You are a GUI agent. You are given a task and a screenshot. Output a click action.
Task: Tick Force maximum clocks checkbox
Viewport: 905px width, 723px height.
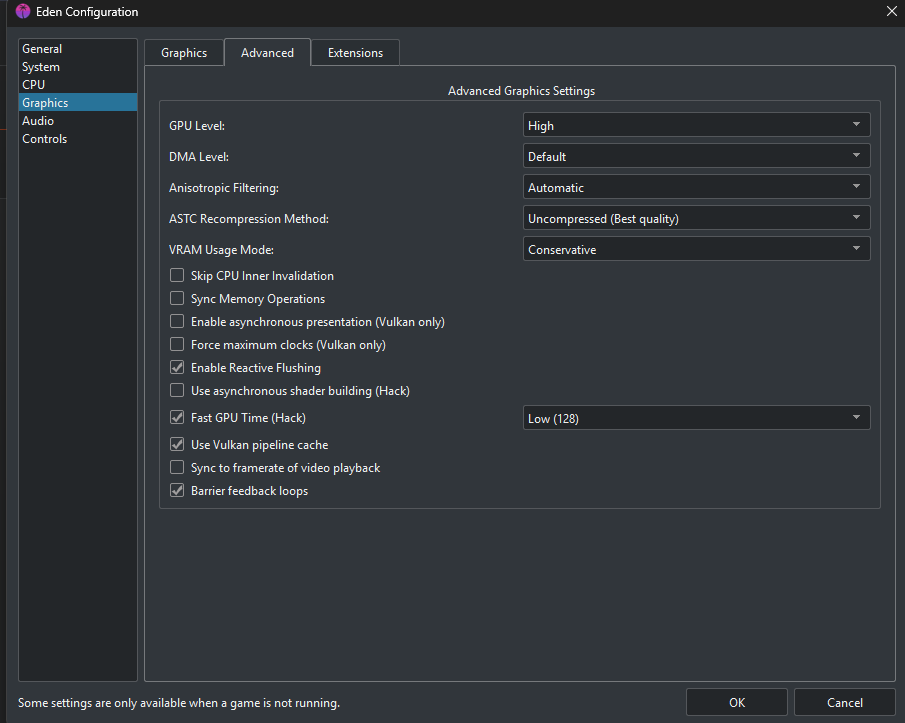[177, 344]
